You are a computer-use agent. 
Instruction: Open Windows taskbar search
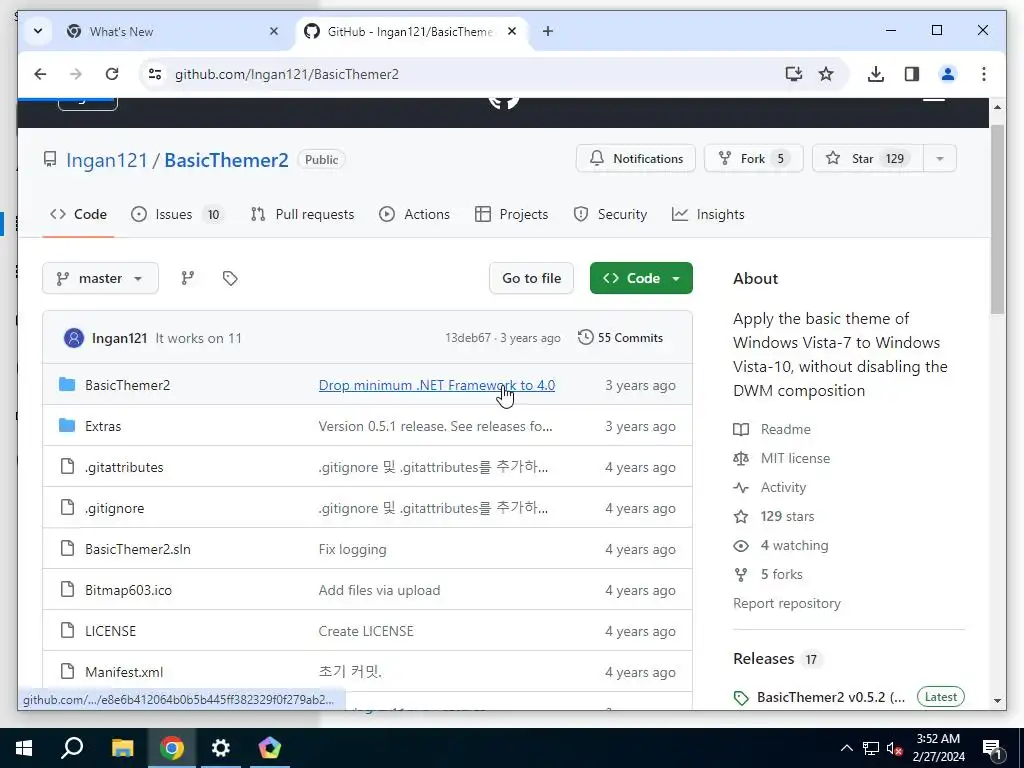(72, 748)
